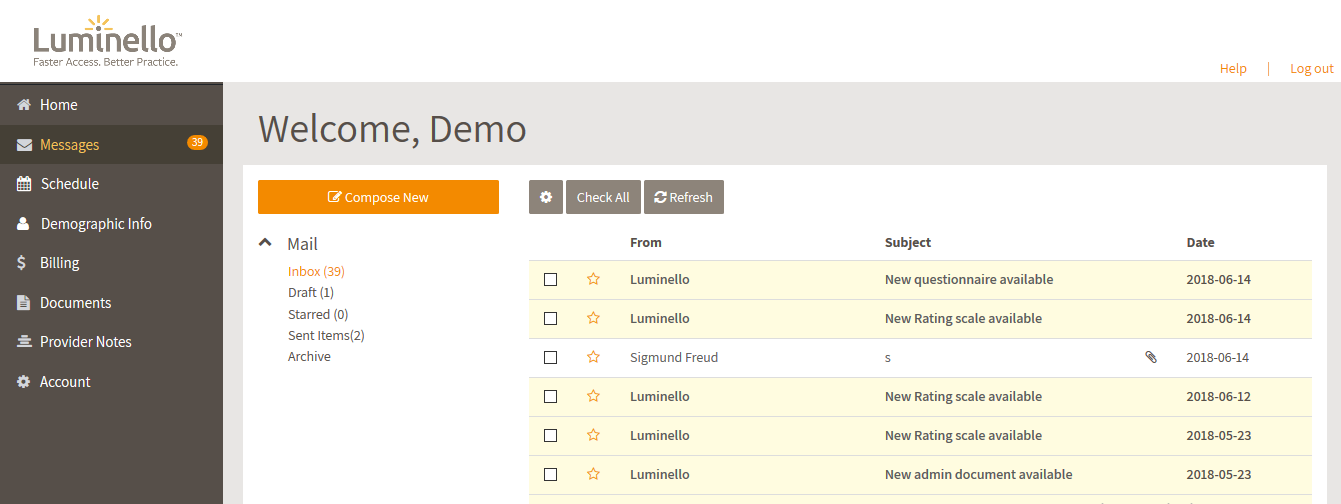The width and height of the screenshot is (1341, 504).
Task: Open the Starred (0) folder
Action: 318,314
